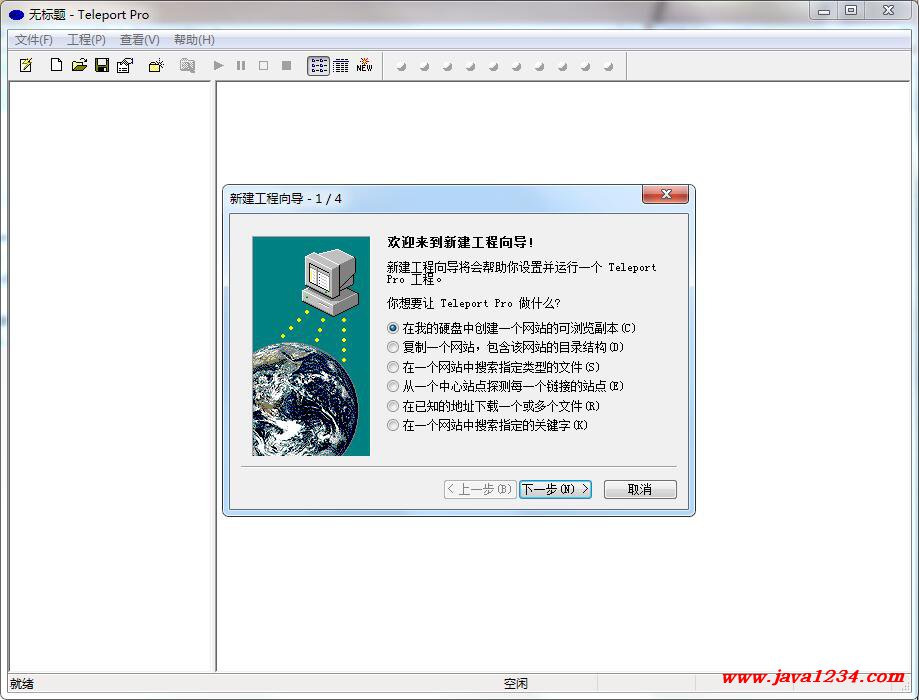The height and width of the screenshot is (700, 919).
Task: Launch the New Project Wizard toolbar icon
Action: pos(26,65)
